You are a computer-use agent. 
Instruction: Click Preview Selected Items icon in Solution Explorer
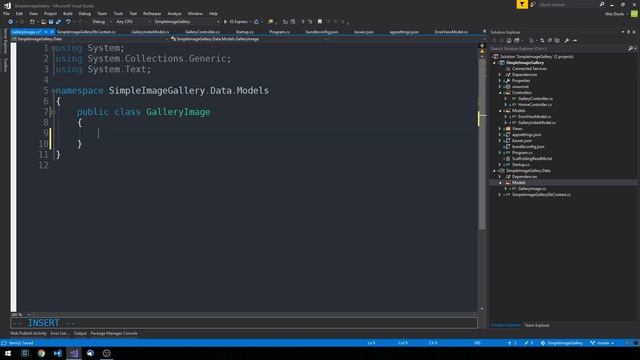click(x=575, y=40)
